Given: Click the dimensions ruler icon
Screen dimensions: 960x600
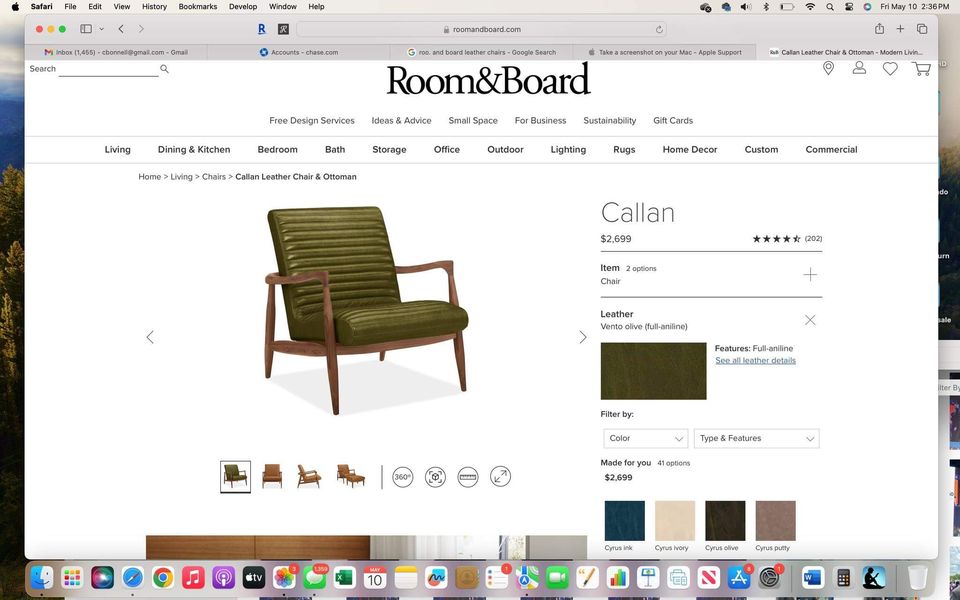Looking at the screenshot, I should click(x=468, y=477).
